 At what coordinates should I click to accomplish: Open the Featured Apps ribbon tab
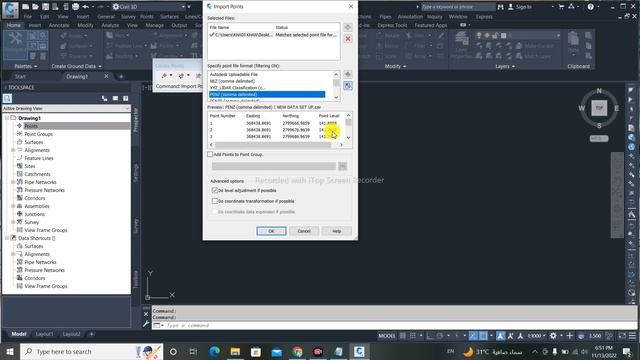(431, 25)
